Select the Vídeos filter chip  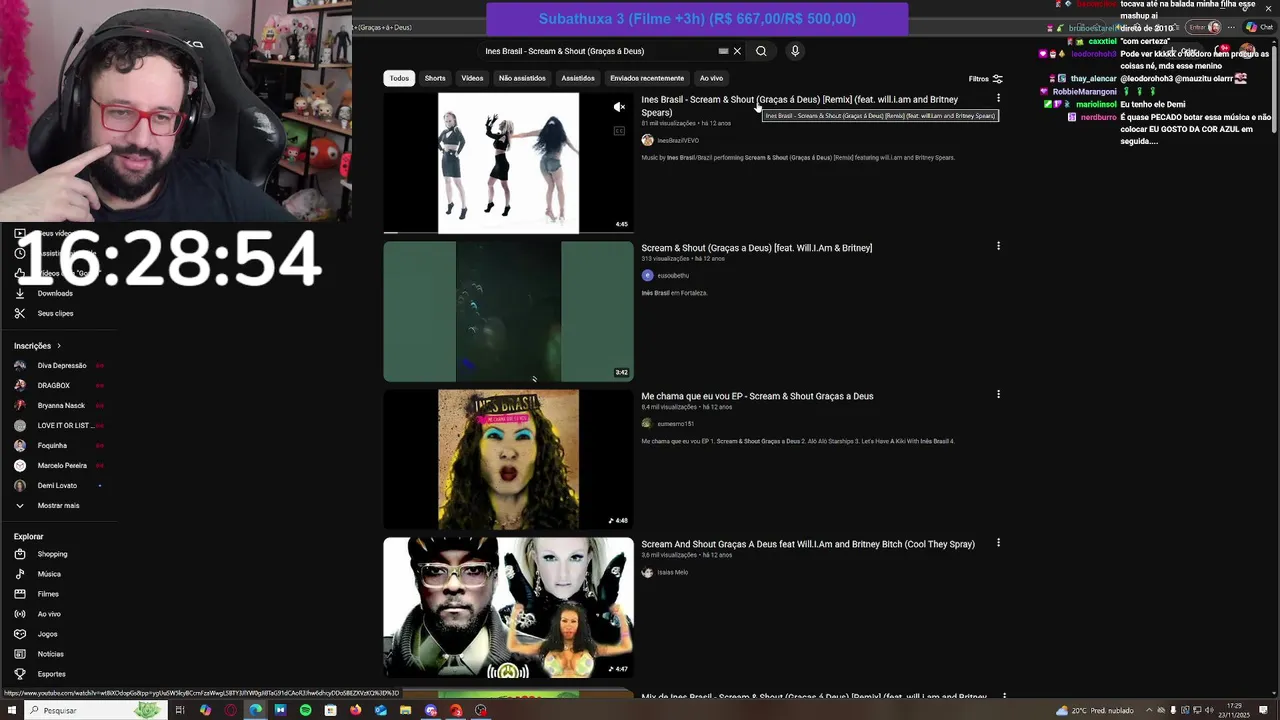[472, 78]
